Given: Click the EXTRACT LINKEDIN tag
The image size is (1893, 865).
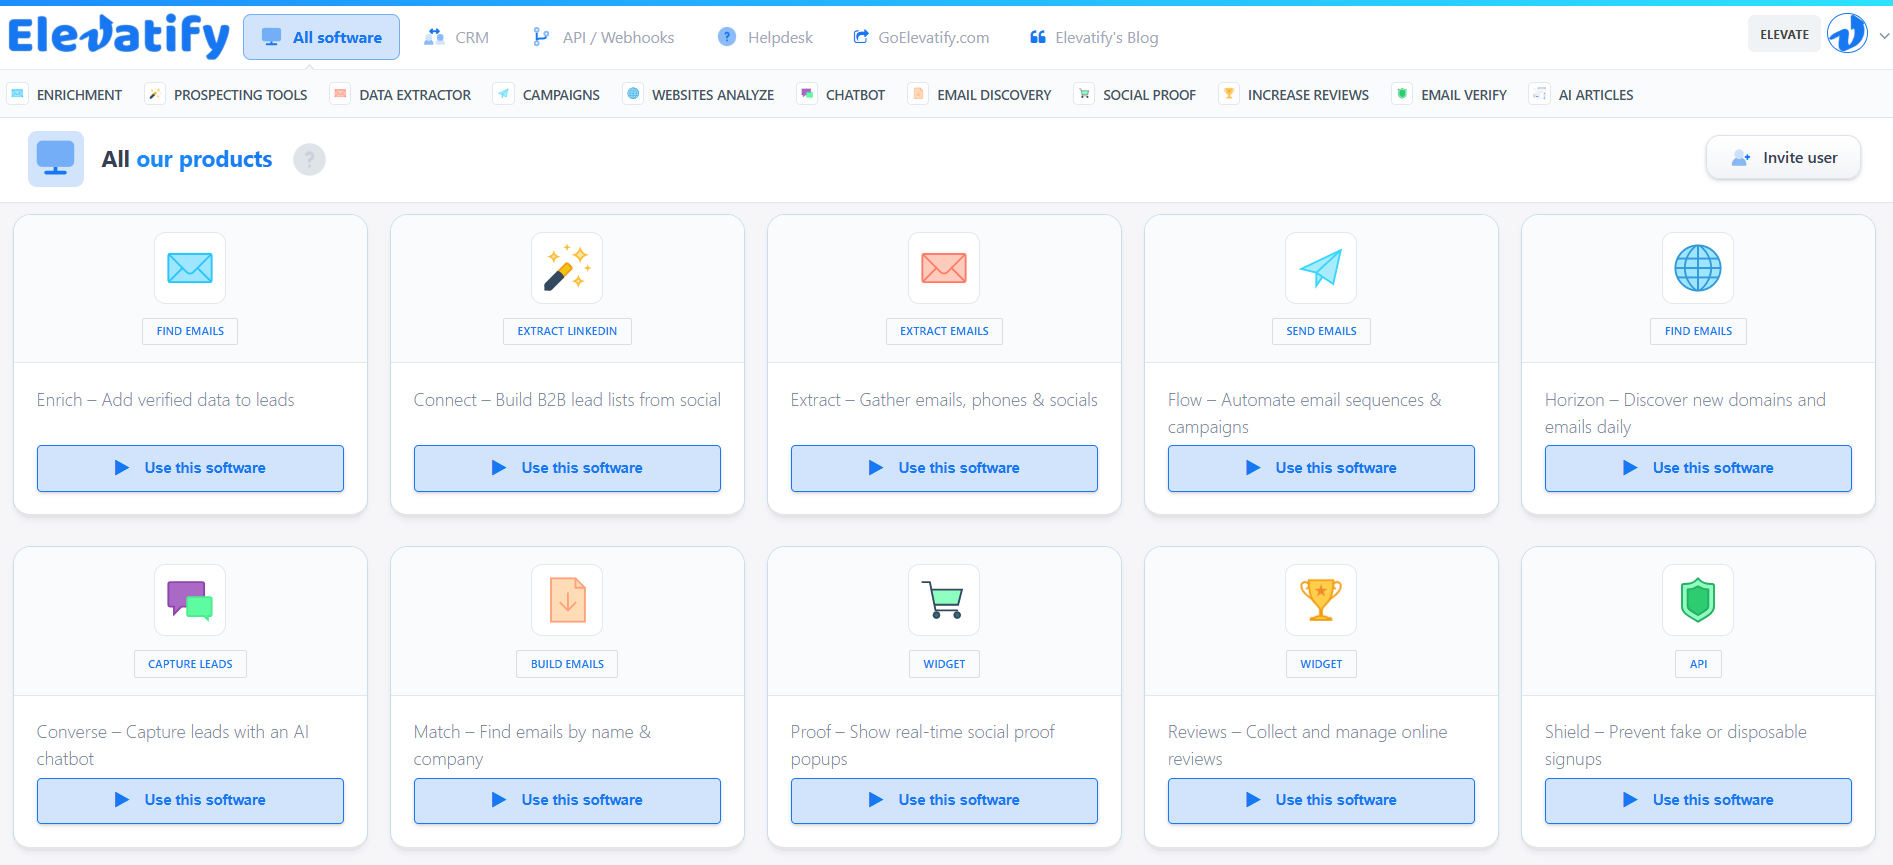Looking at the screenshot, I should 567,331.
